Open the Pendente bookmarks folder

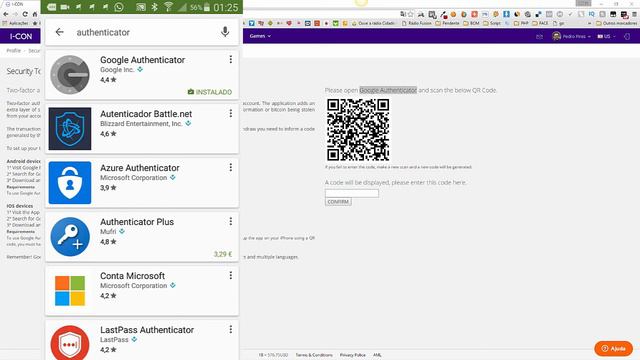click(447, 23)
